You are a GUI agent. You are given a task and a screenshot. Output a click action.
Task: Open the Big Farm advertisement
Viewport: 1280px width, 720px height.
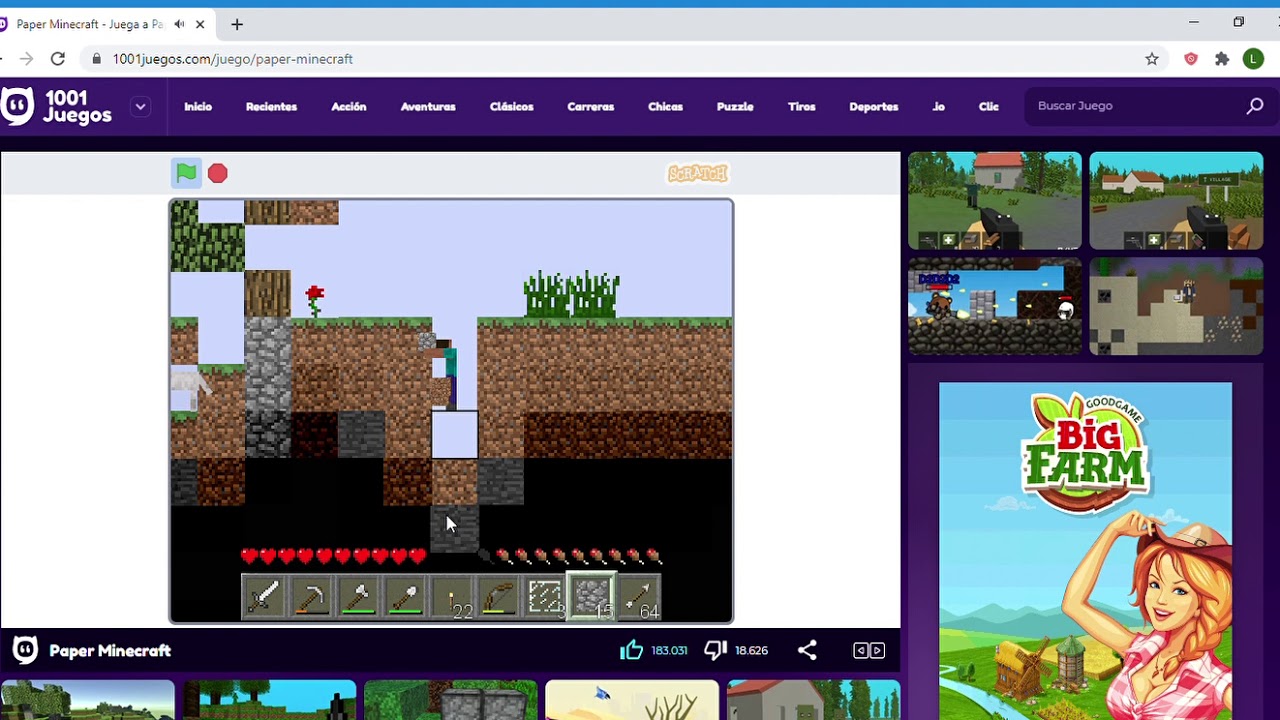[x=1085, y=551]
